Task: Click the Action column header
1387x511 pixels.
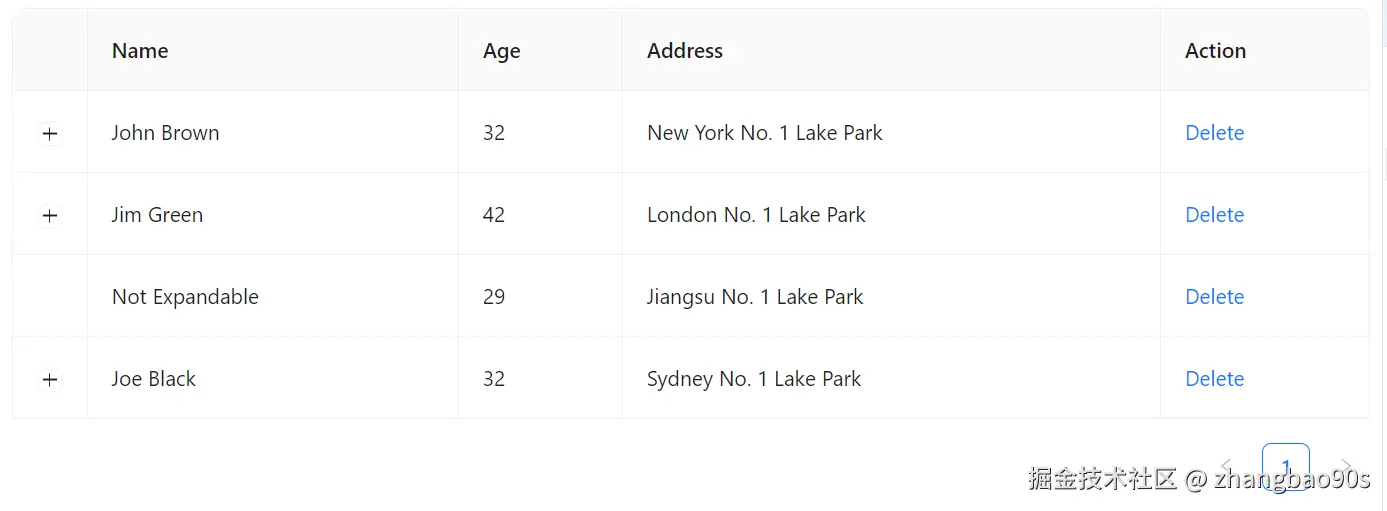Action: (1215, 51)
